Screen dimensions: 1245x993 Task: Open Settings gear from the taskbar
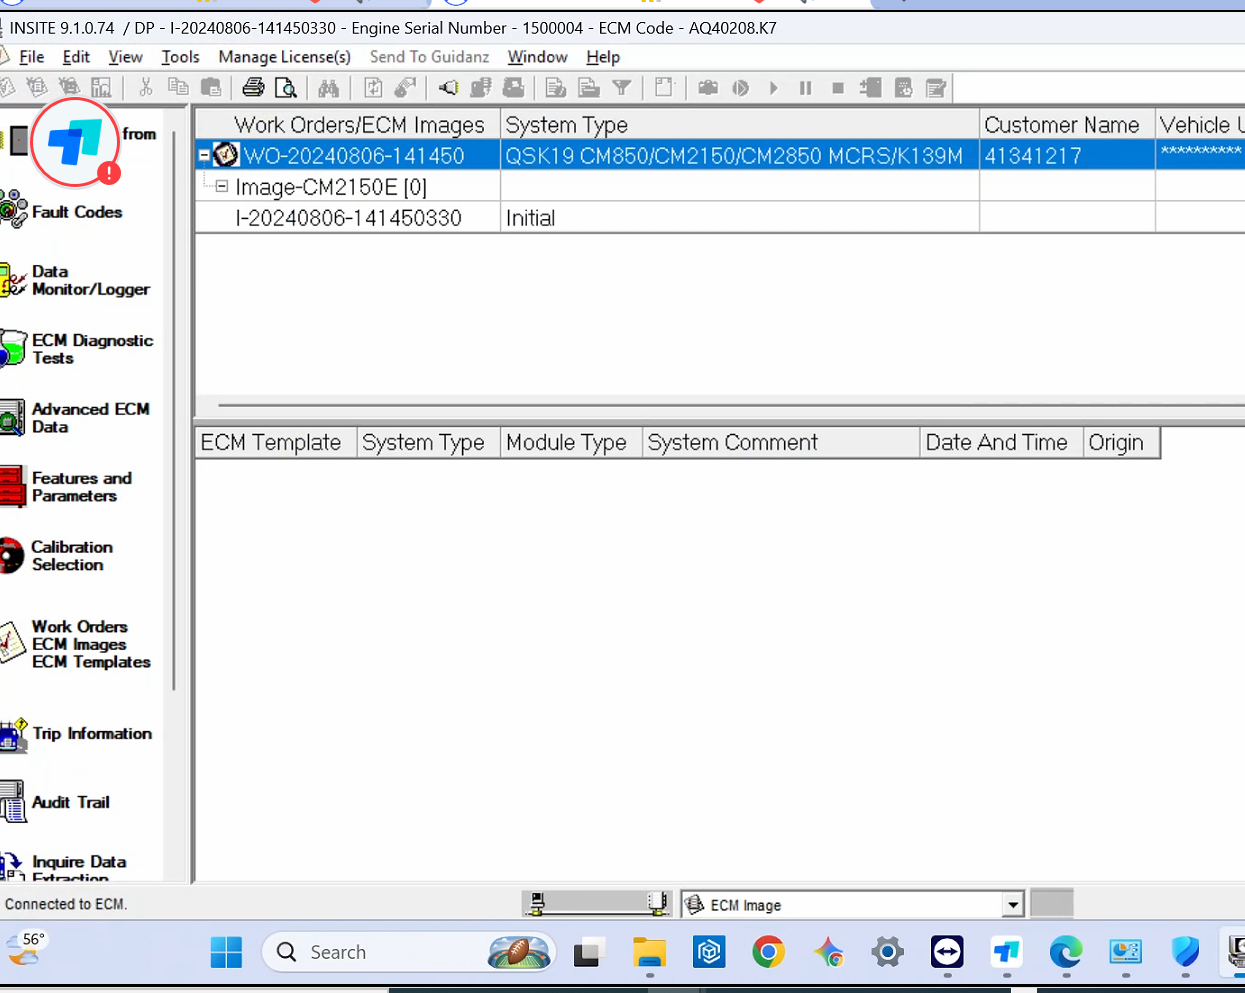coord(887,952)
